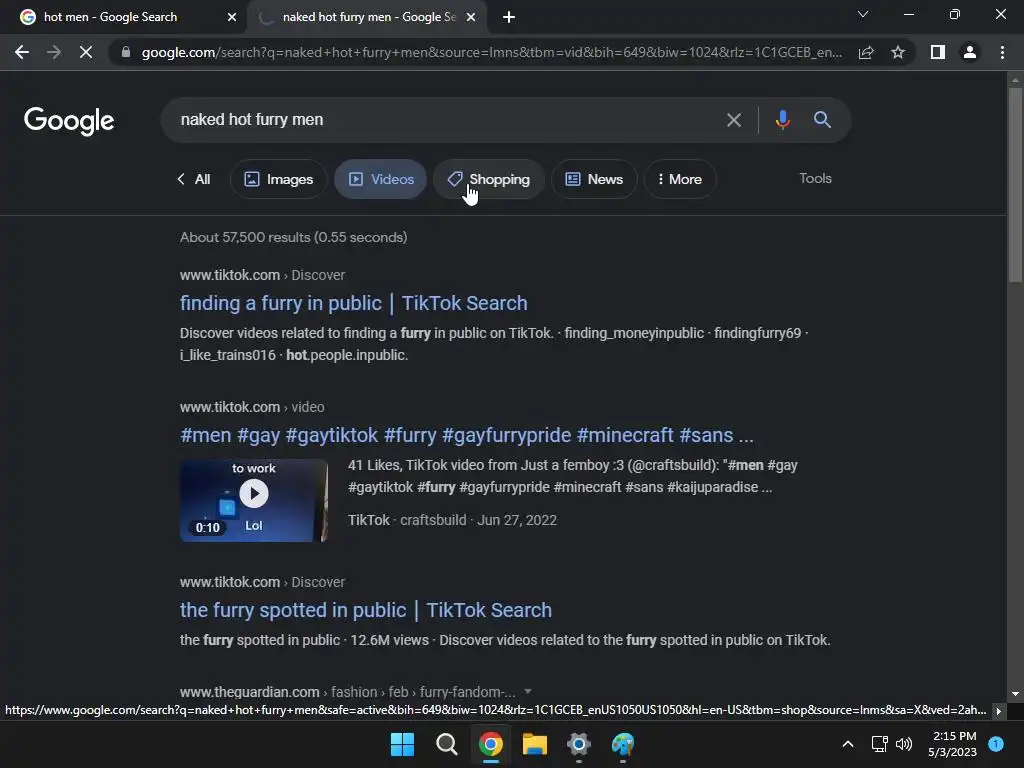Click scrollbar down arrow
This screenshot has height=768, width=1024.
pos(1015,694)
